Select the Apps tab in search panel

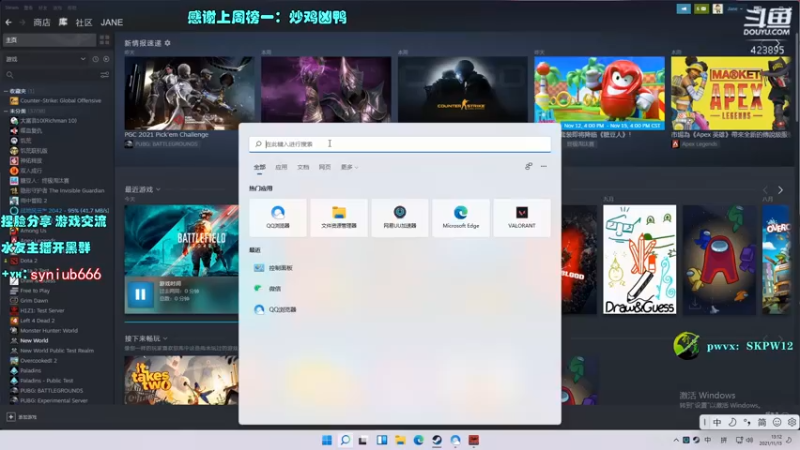point(281,167)
